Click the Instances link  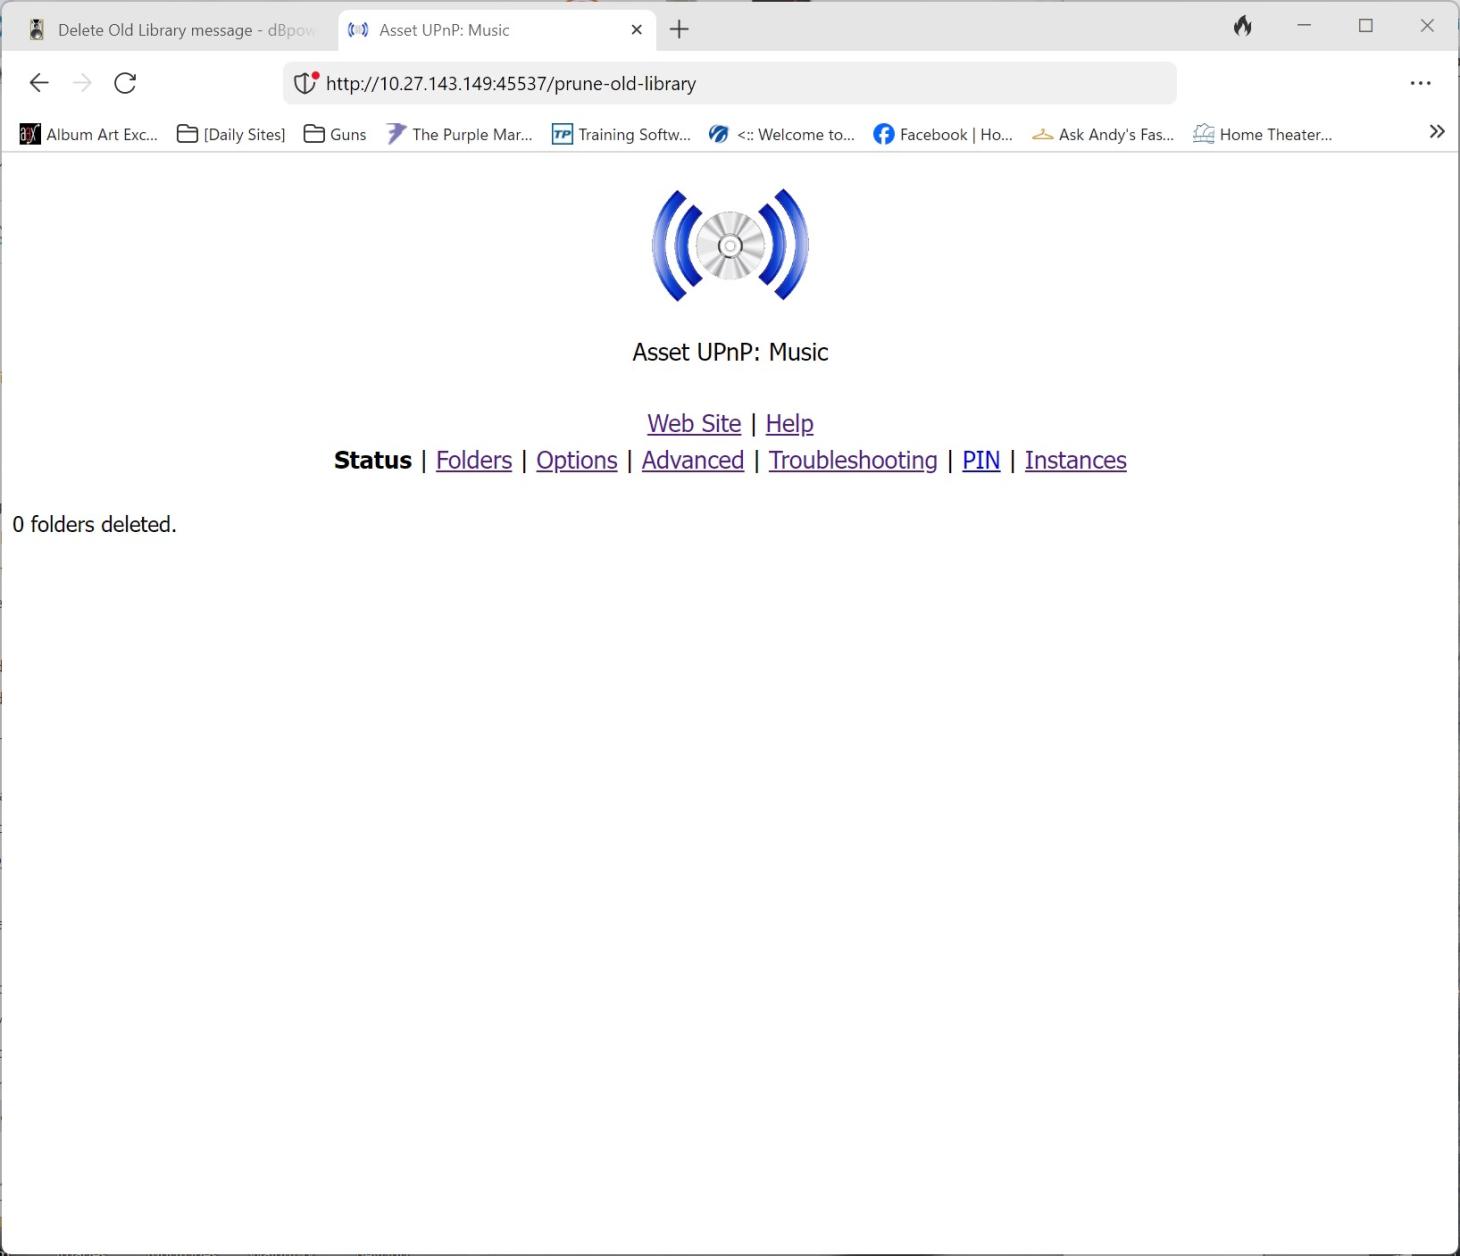point(1075,460)
